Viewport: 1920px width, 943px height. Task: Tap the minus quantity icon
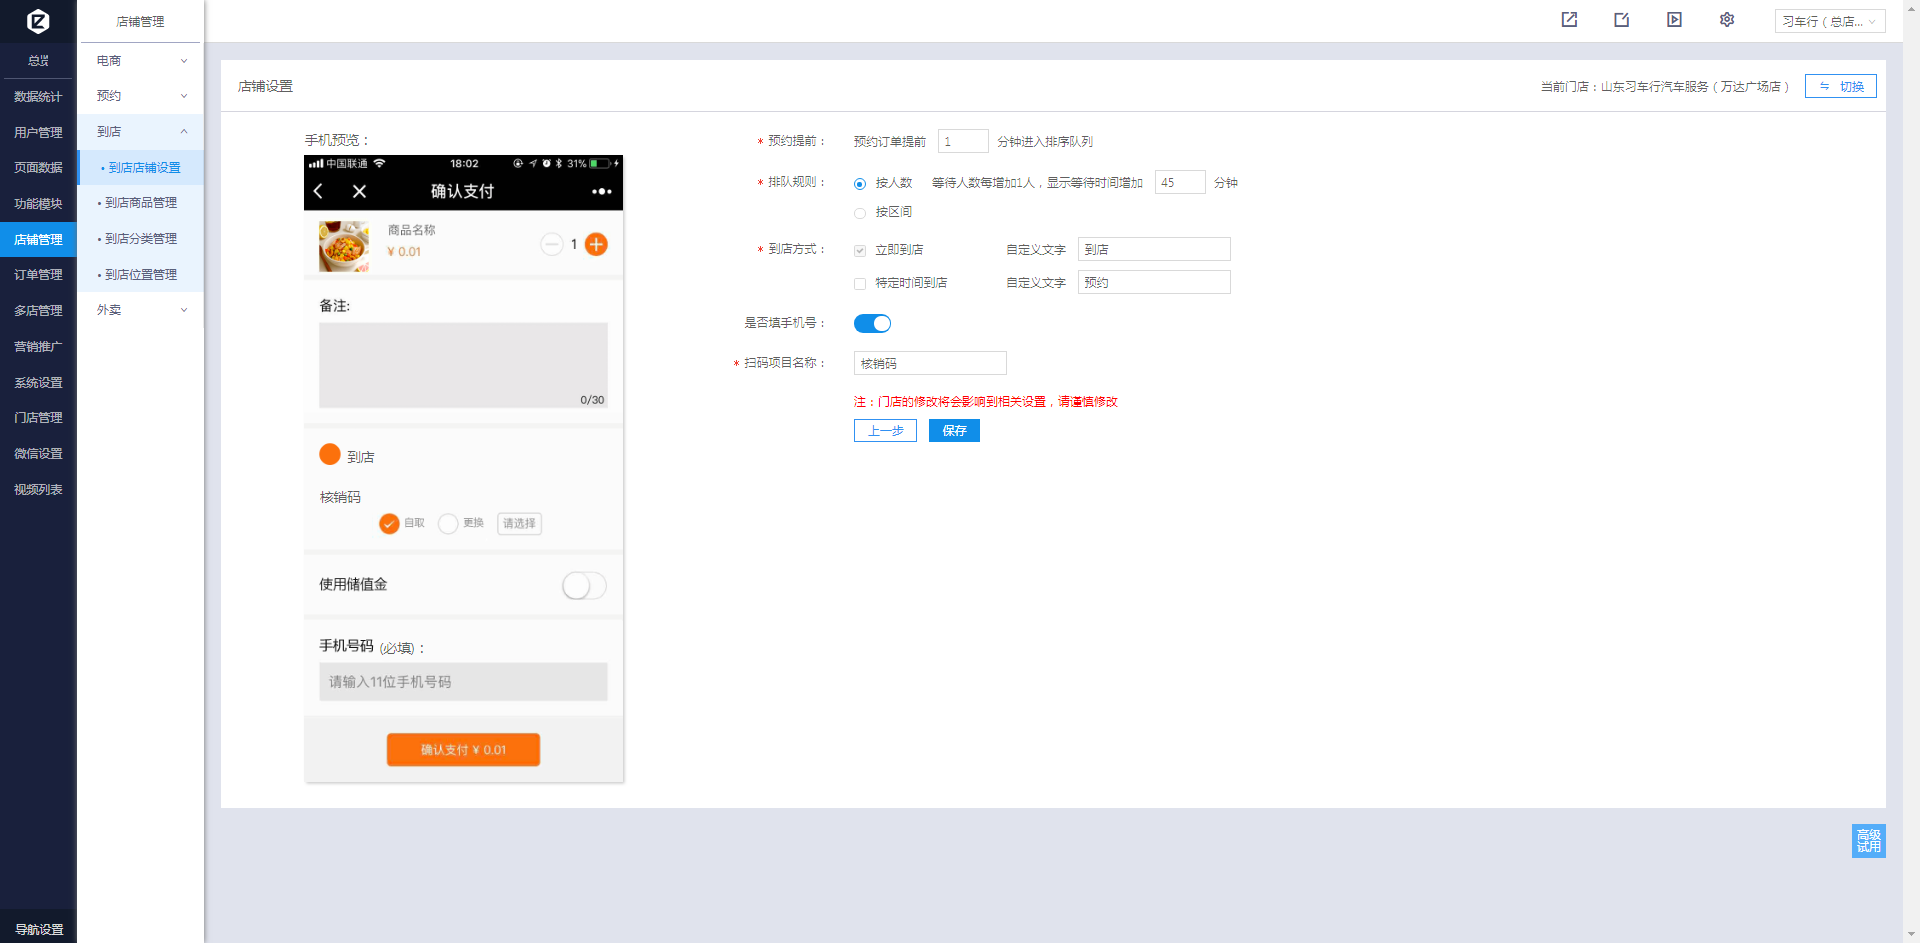click(551, 244)
